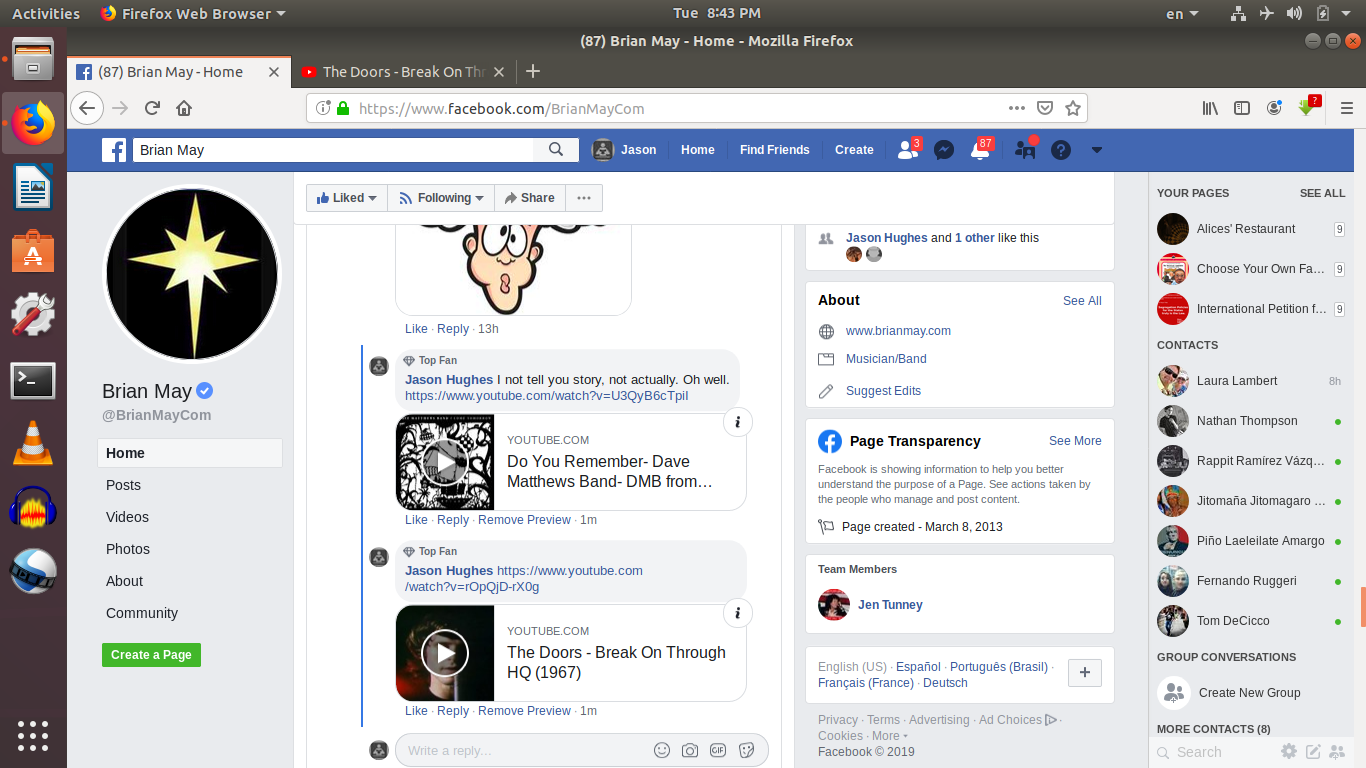Screen dimensions: 1366x768
Task: Switch language to Español
Action: point(918,667)
